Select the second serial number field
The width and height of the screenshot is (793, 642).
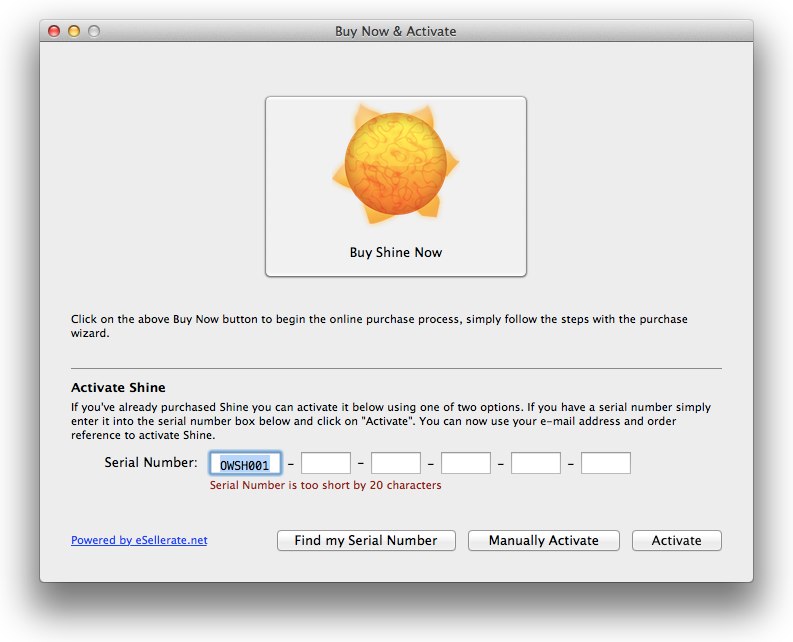326,463
